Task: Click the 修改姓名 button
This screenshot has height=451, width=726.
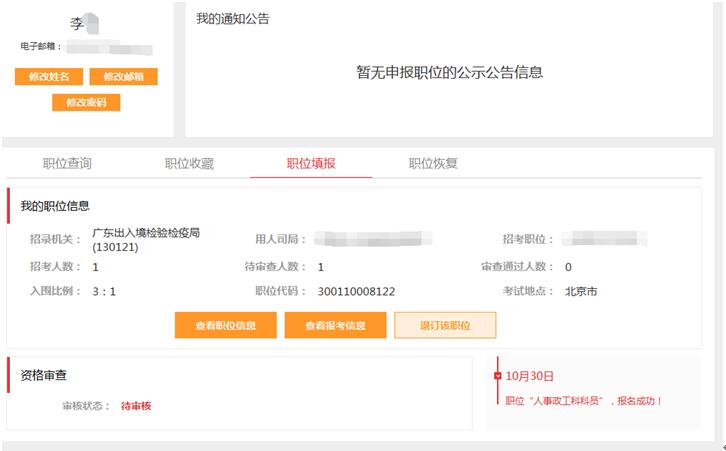Action: click(x=49, y=77)
